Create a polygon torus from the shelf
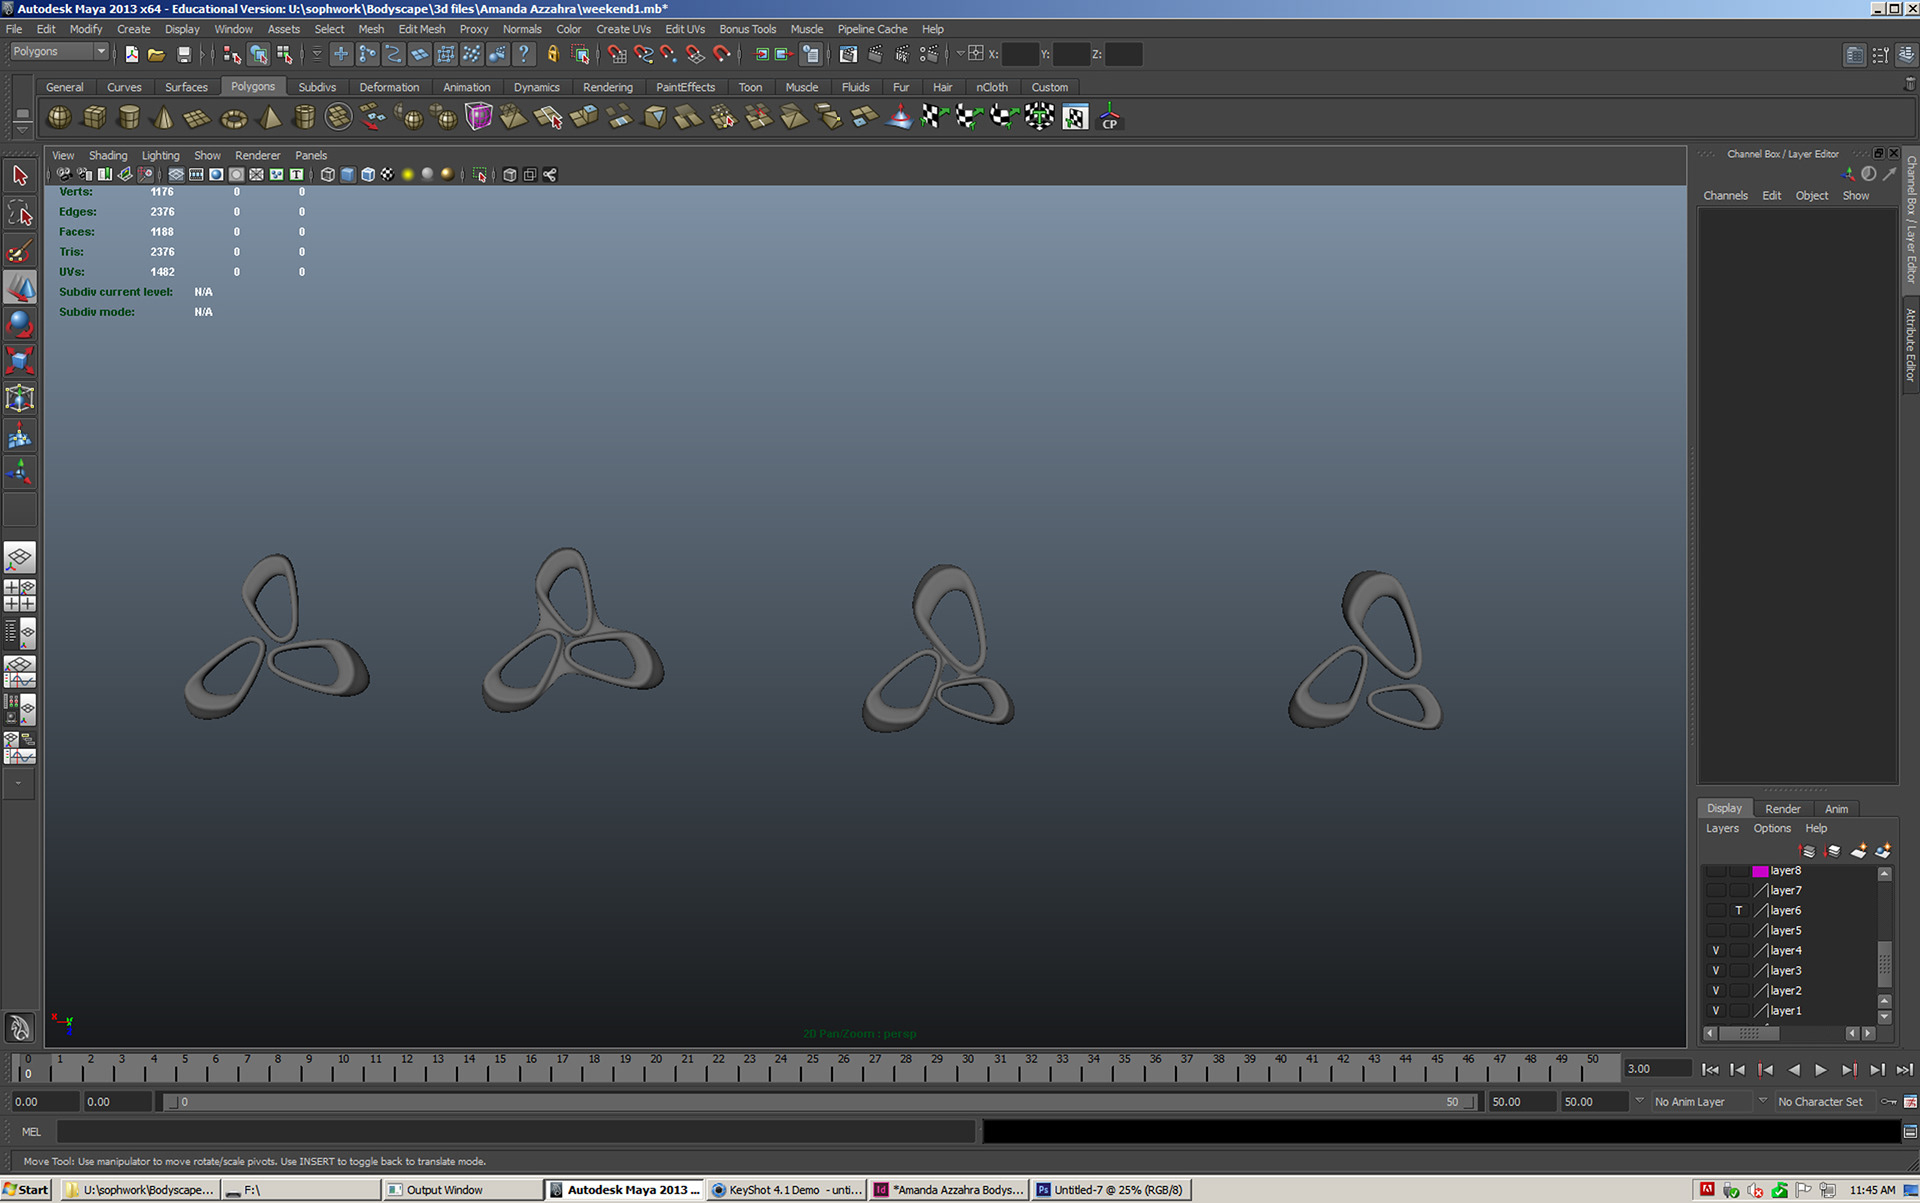The image size is (1920, 1203). coord(233,118)
